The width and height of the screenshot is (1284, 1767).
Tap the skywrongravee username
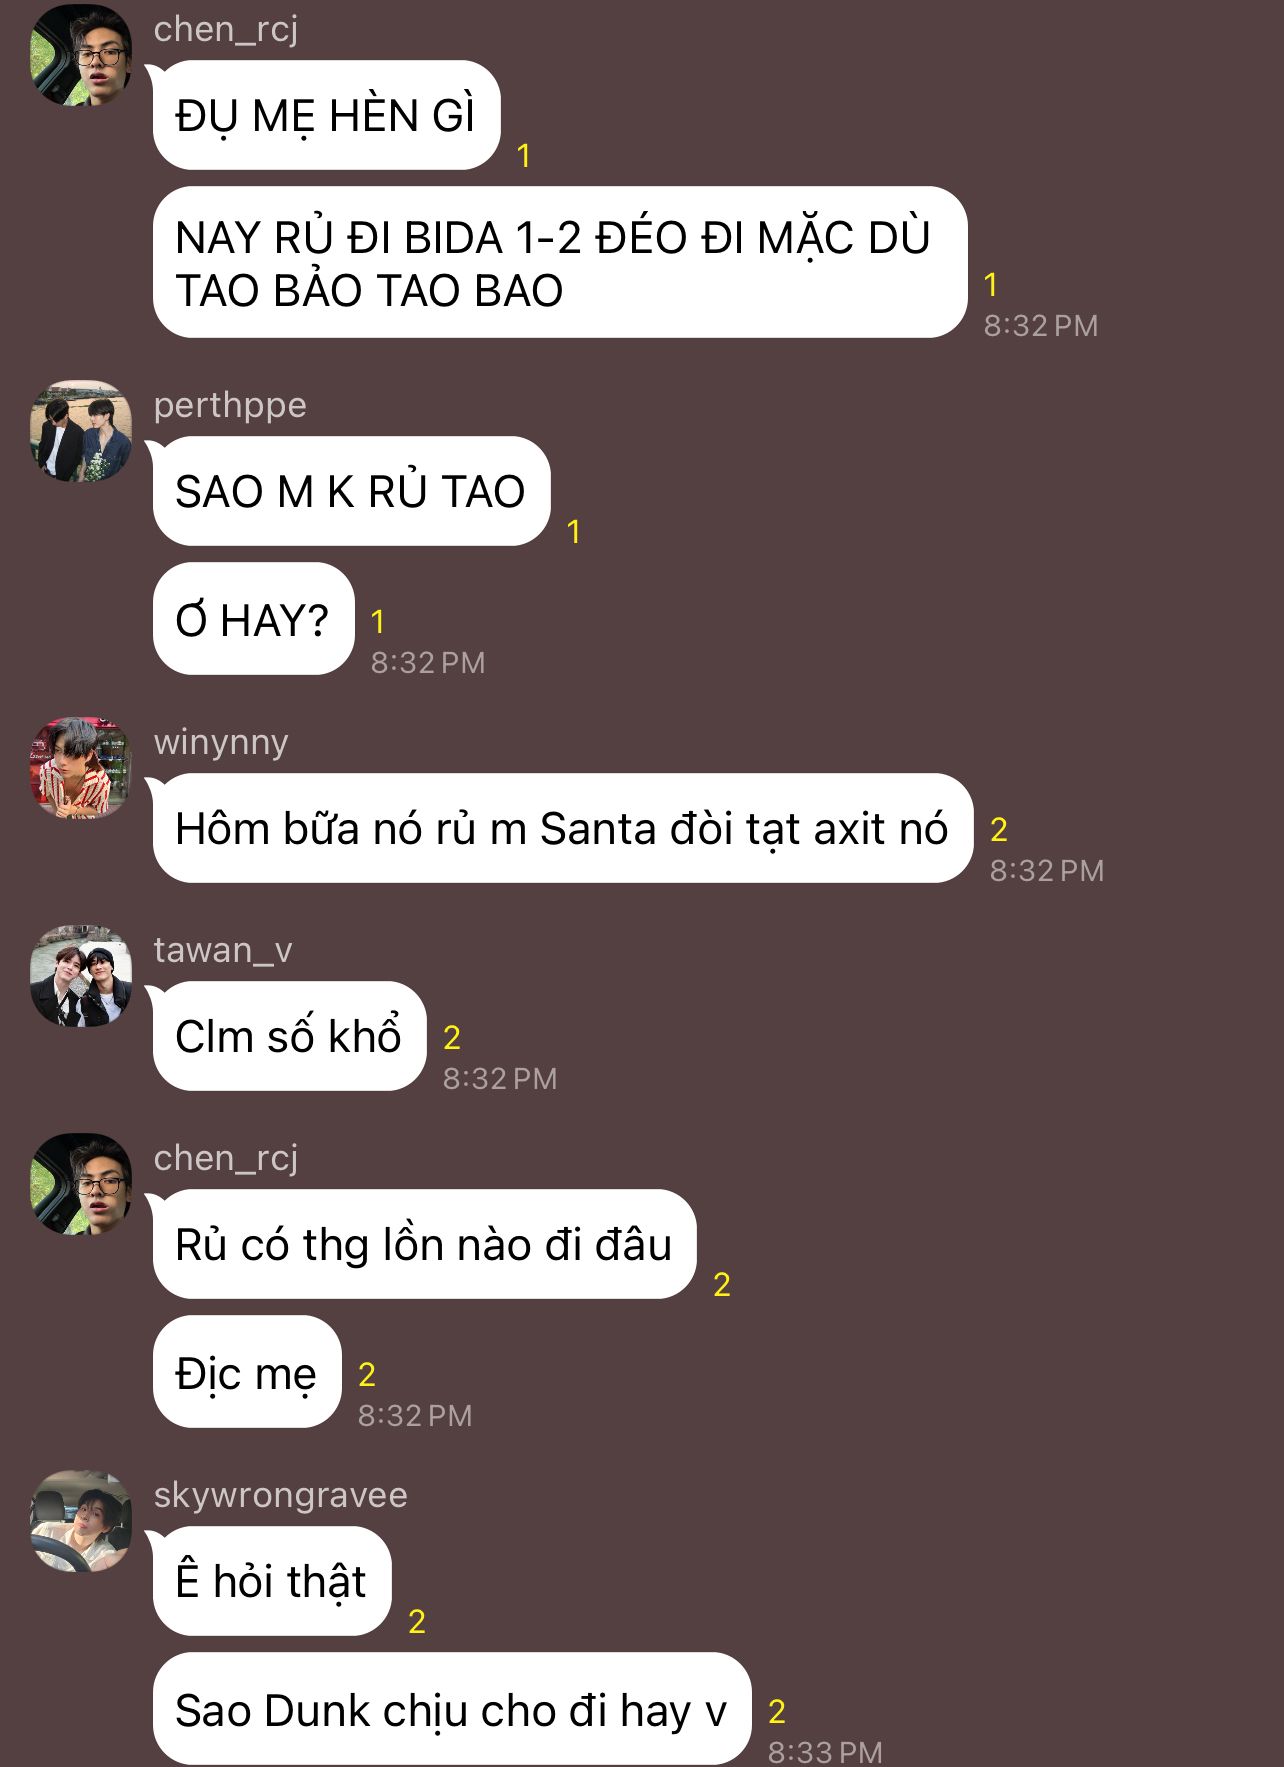[x=281, y=1495]
